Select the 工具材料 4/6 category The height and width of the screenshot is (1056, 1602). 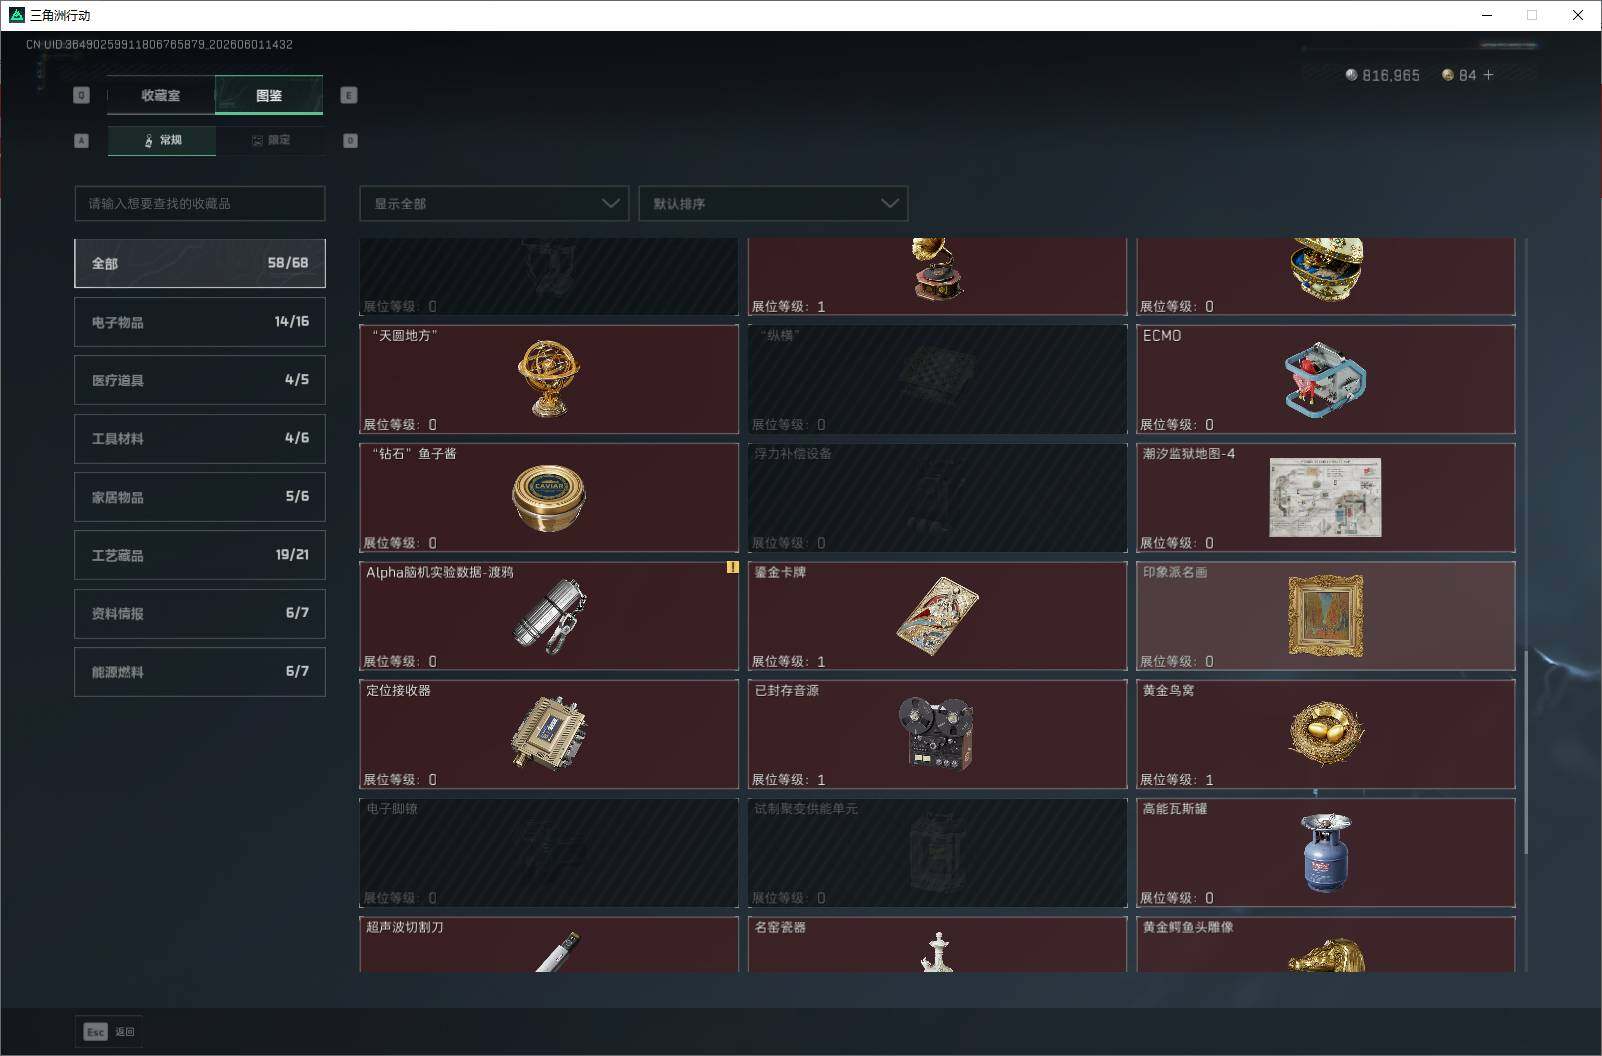200,438
